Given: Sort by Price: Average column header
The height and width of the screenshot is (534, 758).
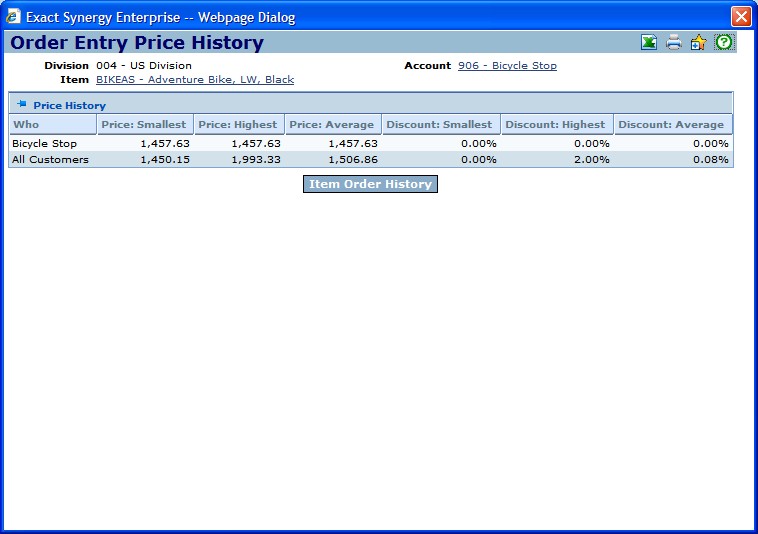Looking at the screenshot, I should point(331,125).
